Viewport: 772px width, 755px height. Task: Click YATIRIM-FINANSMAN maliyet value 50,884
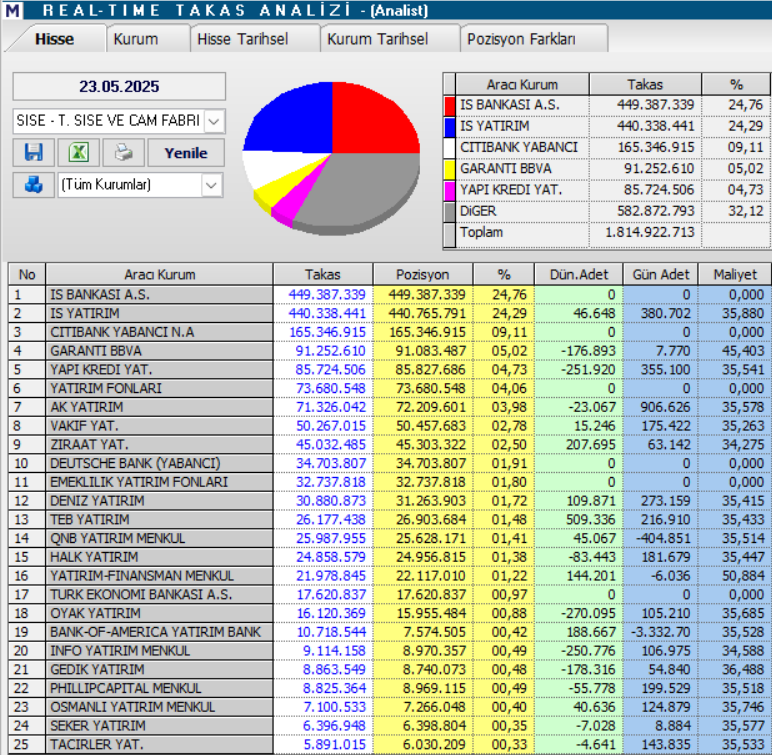coord(743,576)
